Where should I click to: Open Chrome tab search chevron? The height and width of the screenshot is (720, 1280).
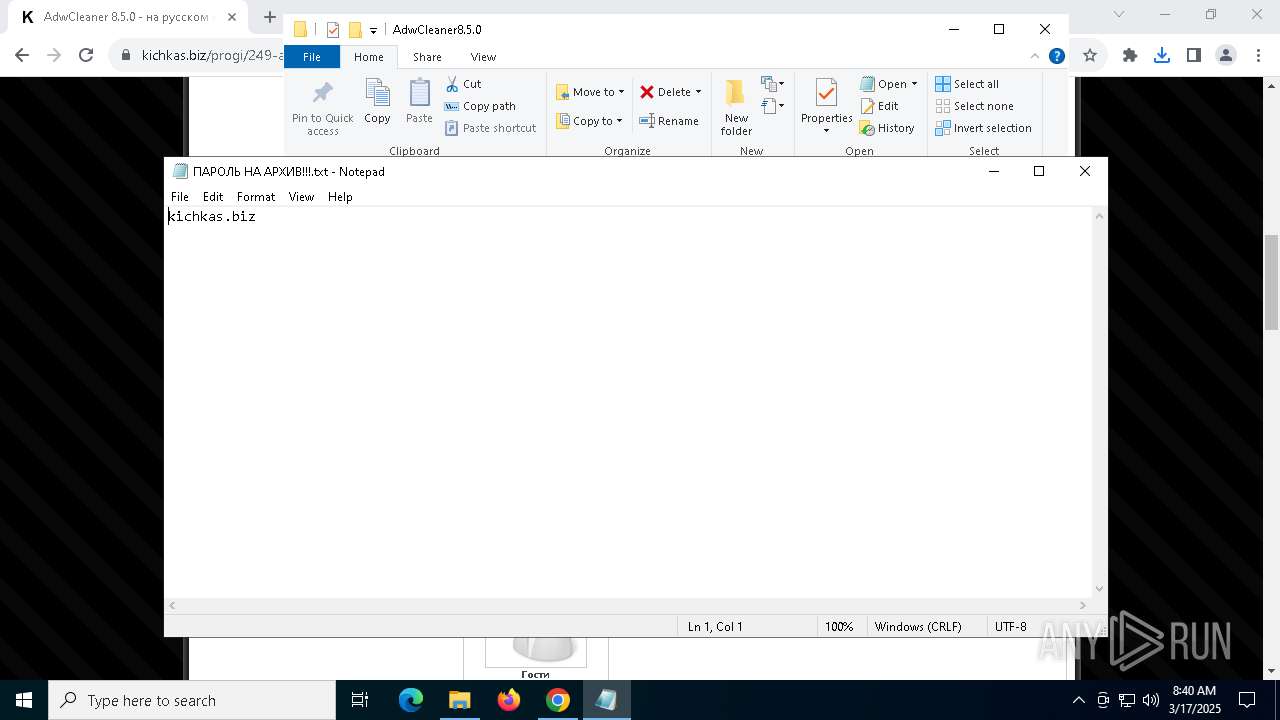1119,14
